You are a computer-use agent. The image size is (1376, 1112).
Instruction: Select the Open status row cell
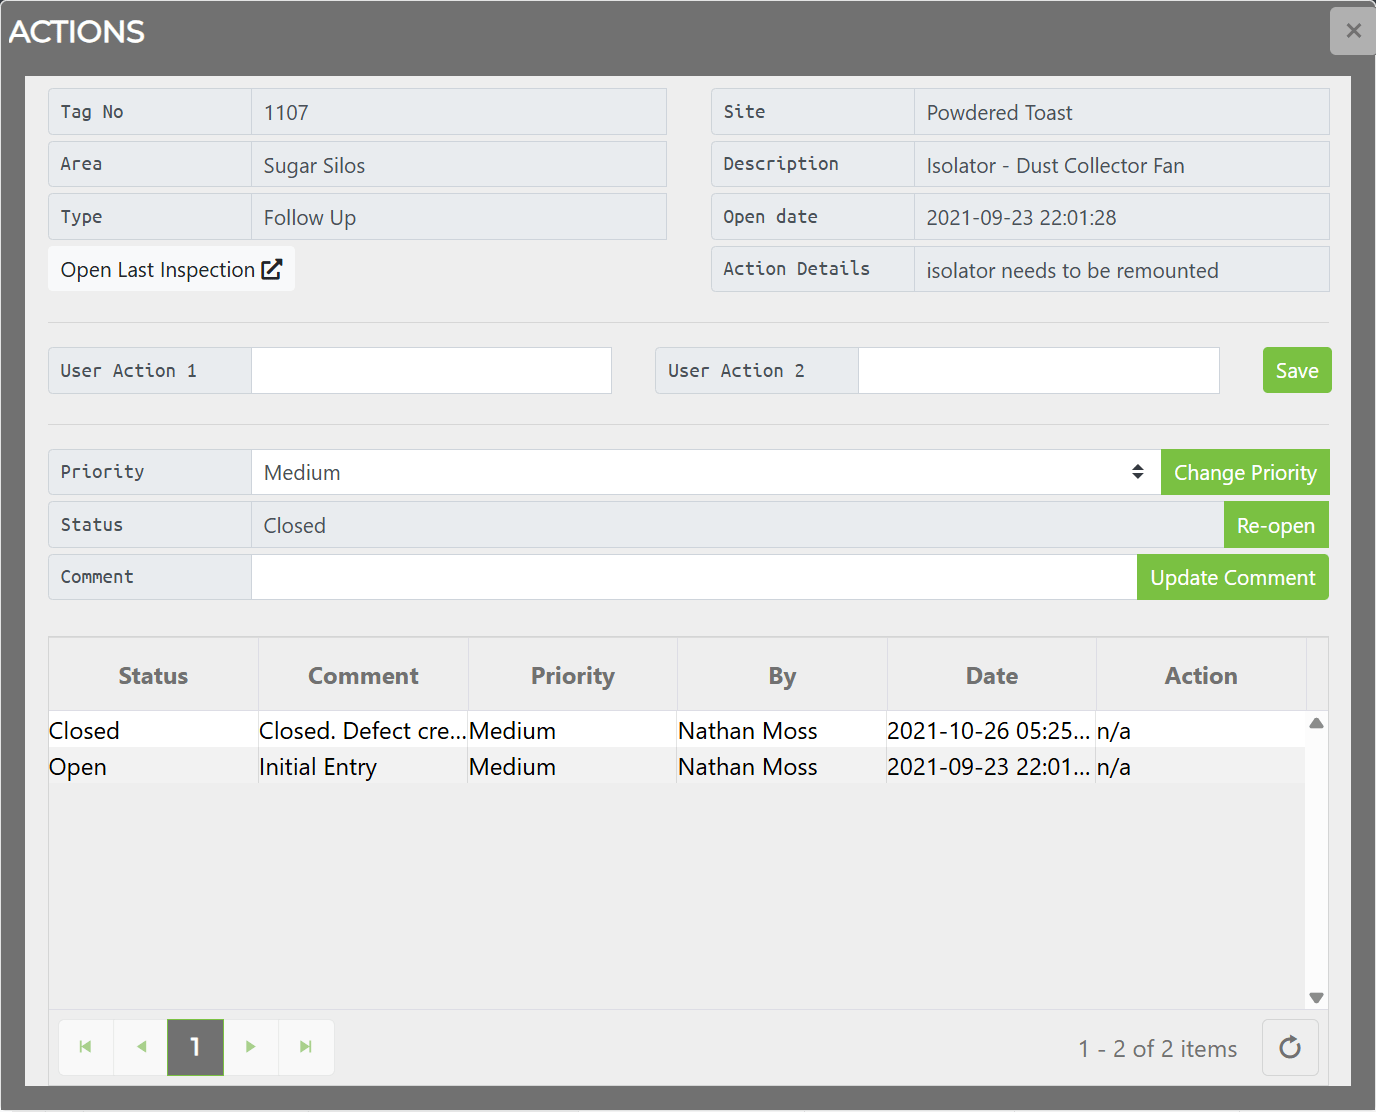pos(153,766)
